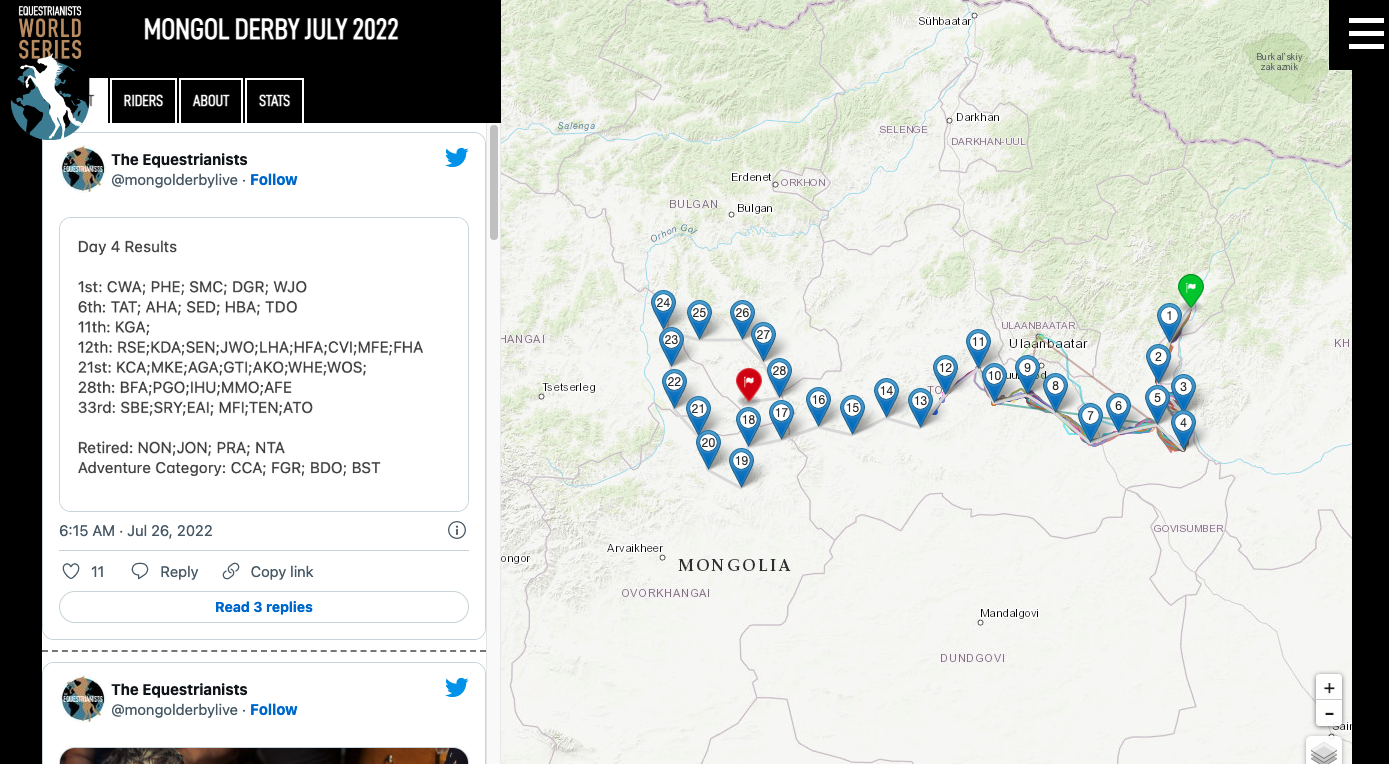Click the Twitter bird icon on second tweet
The width and height of the screenshot is (1389, 764).
457,687
